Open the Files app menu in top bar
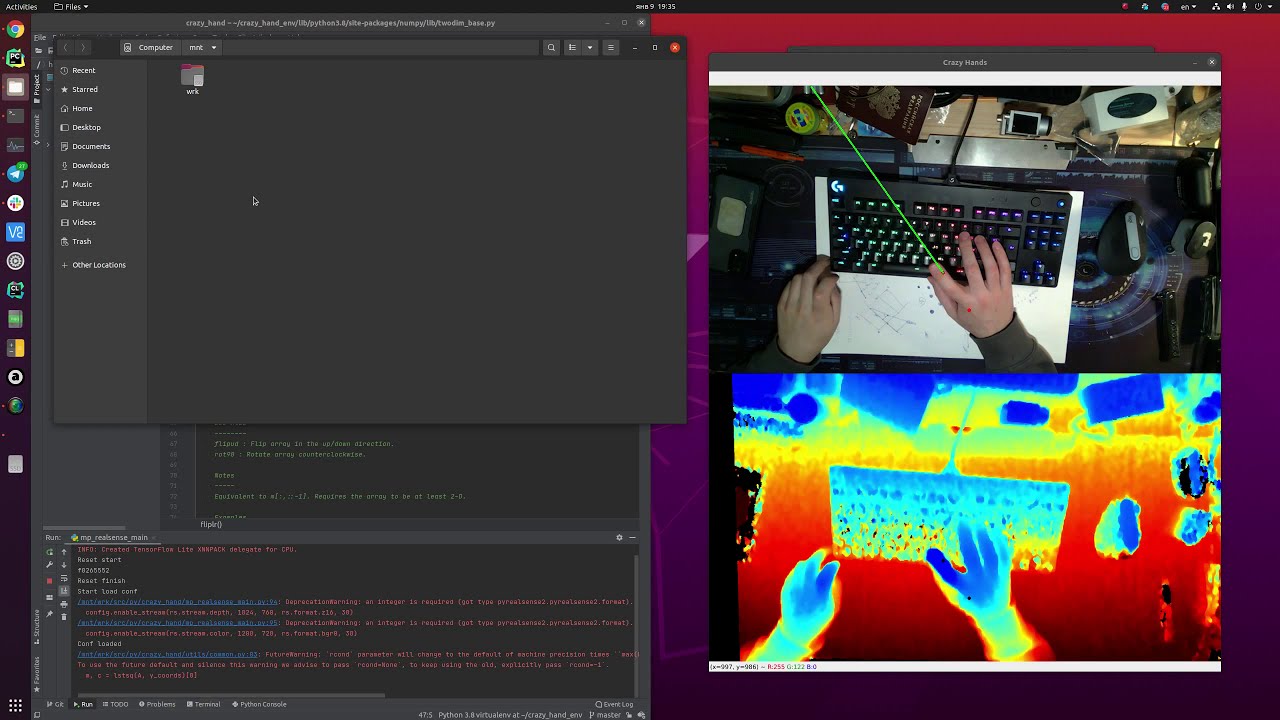The image size is (1280, 720). (x=72, y=6)
